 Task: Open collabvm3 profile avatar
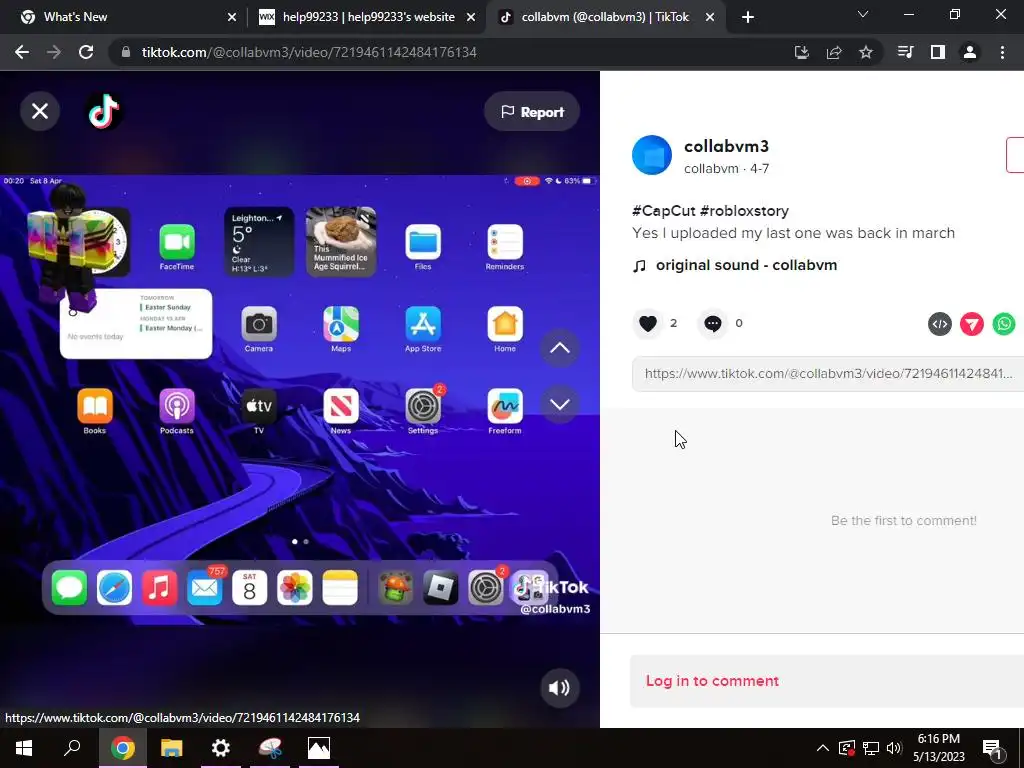pos(652,155)
